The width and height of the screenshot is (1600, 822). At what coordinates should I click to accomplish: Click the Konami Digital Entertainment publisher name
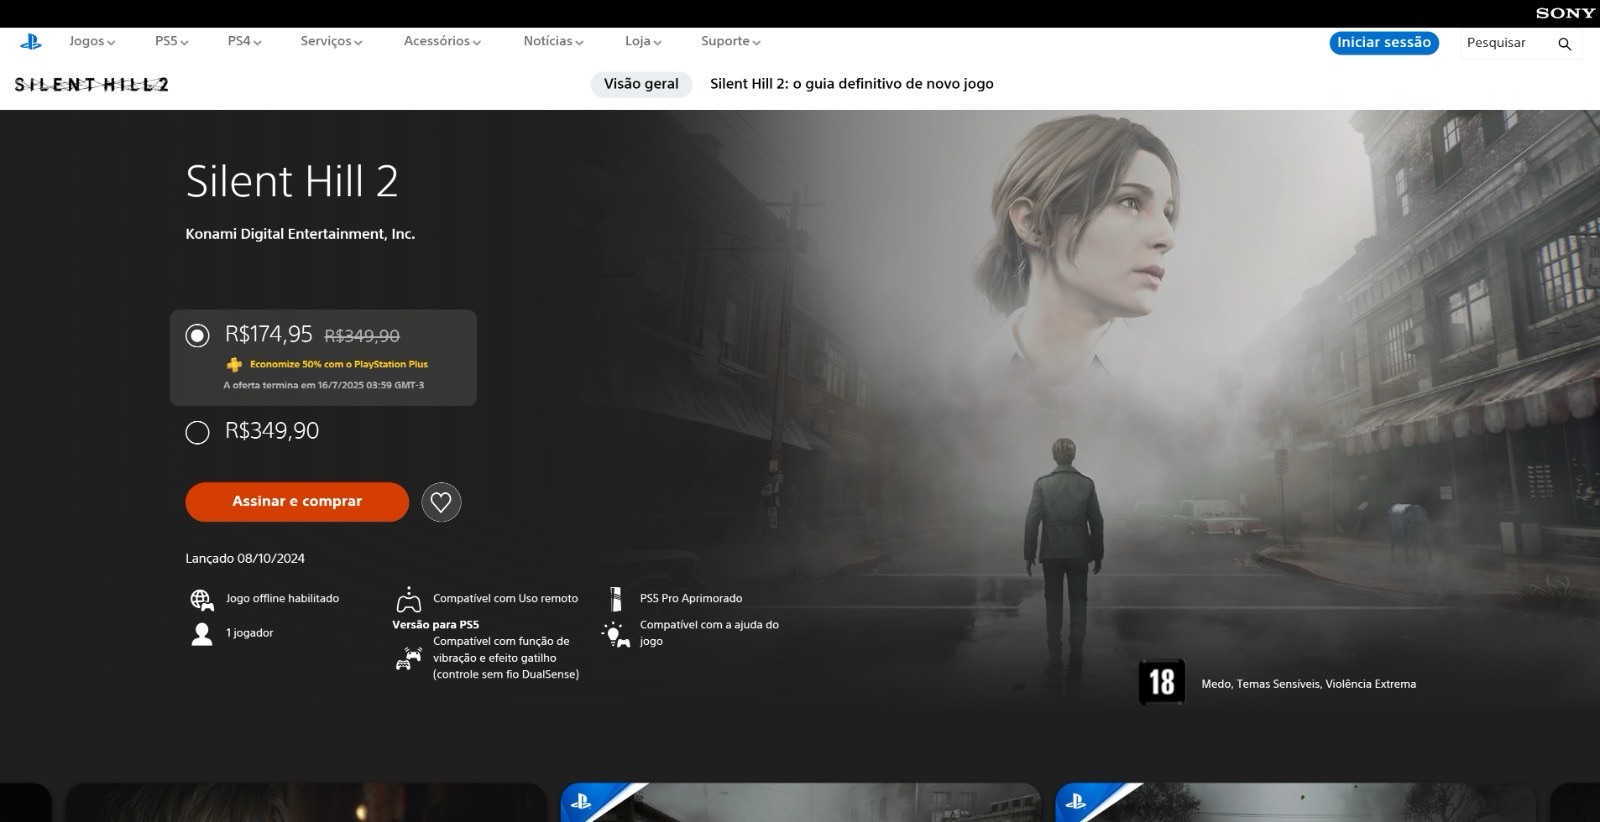(300, 234)
